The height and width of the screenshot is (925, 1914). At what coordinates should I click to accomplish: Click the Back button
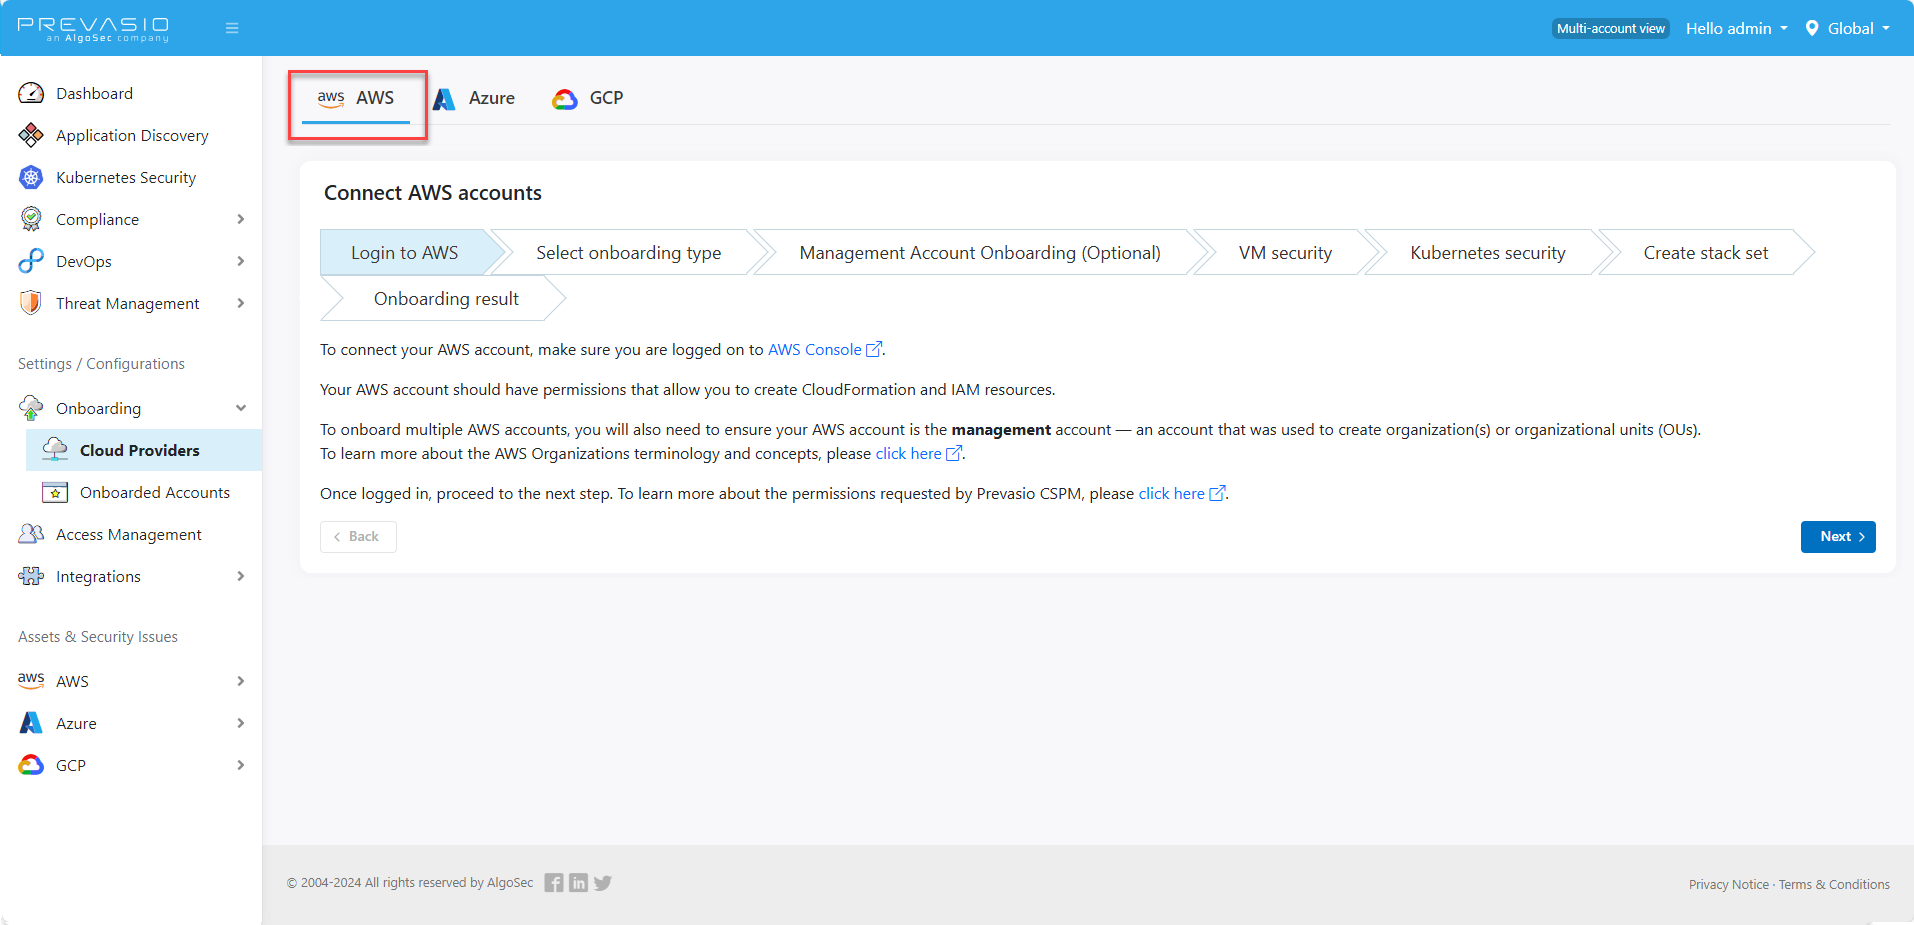(x=358, y=537)
